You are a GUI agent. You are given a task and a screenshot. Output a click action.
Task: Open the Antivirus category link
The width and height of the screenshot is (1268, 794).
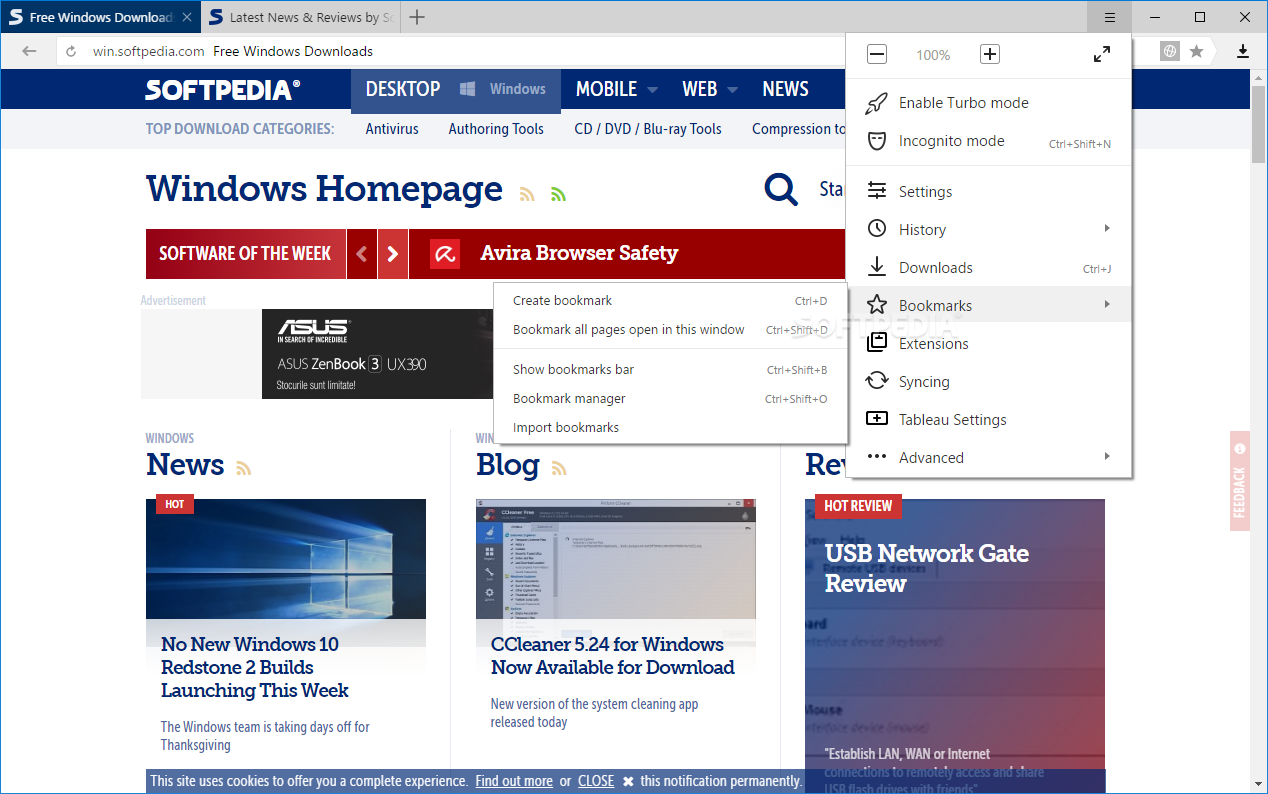(392, 128)
